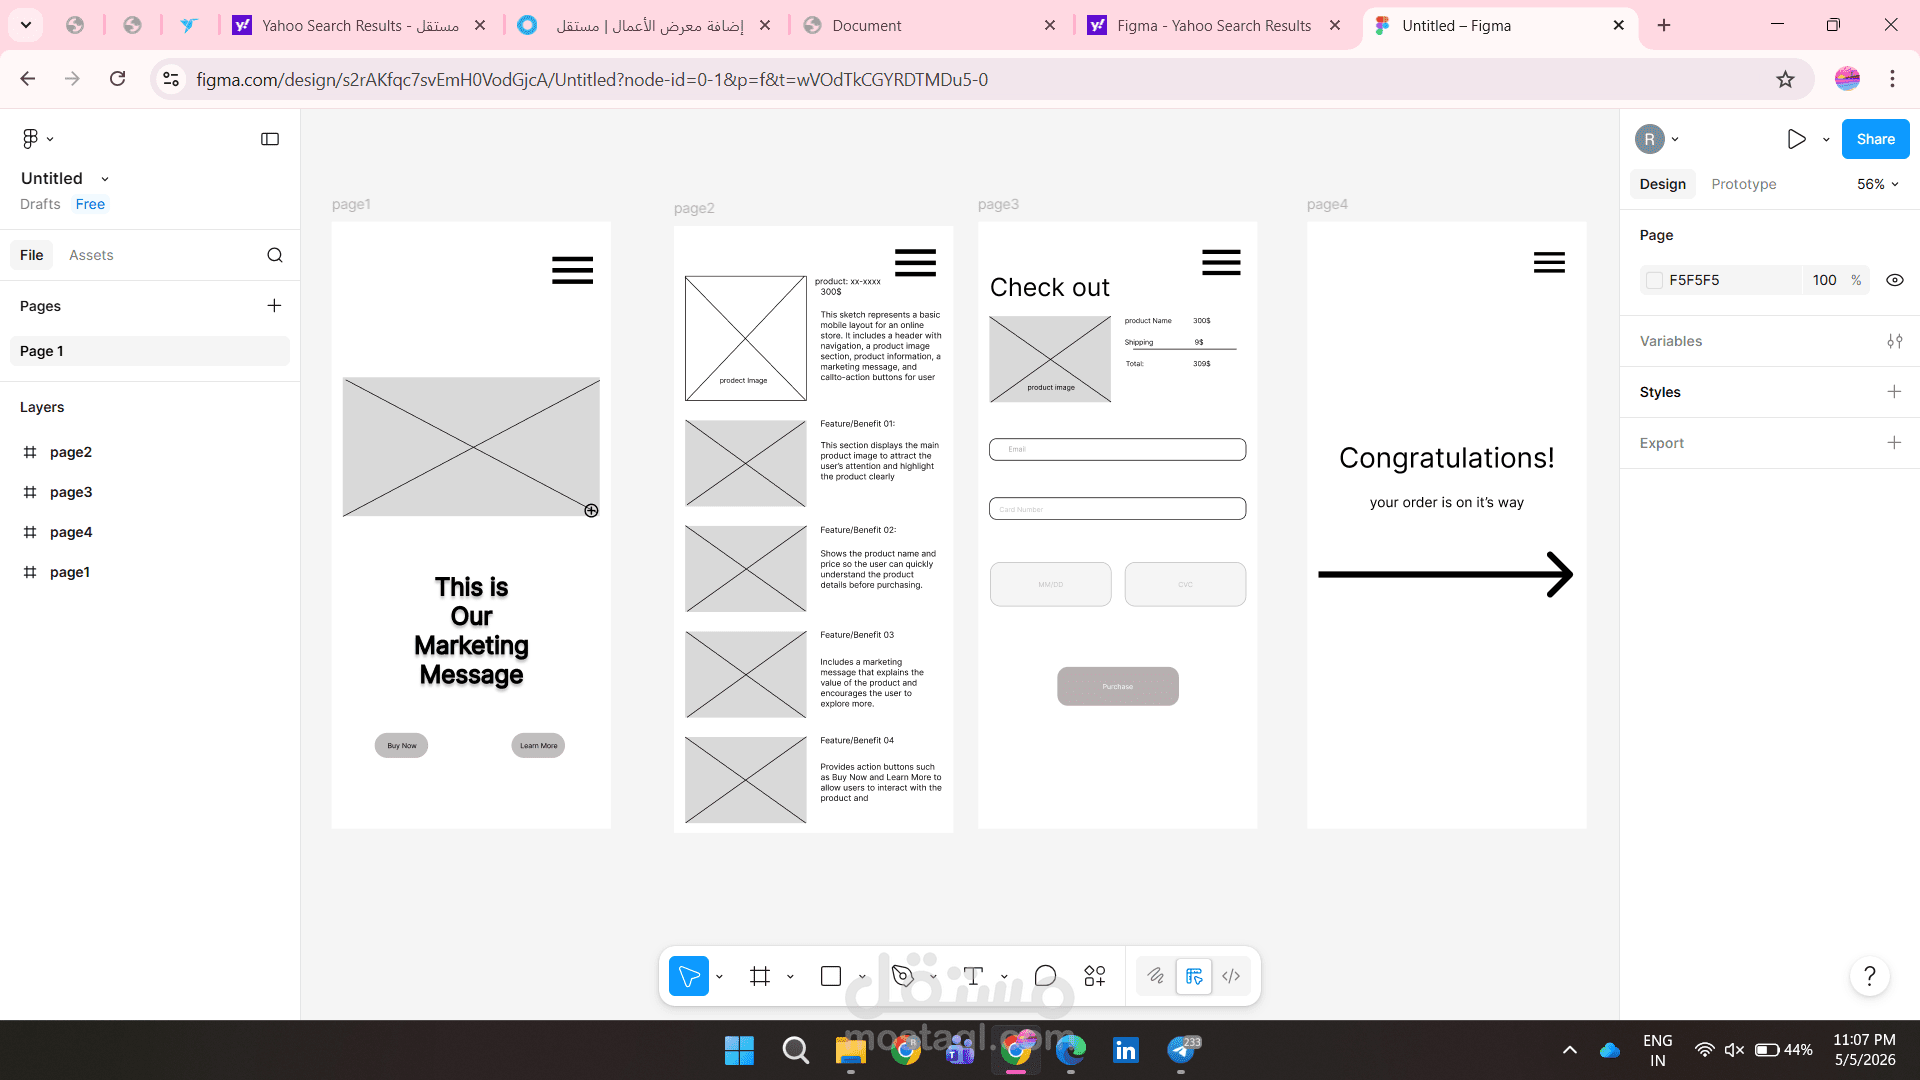Screen dimensions: 1920x1080
Task: Switch to Design mode icon in toolbar
Action: pos(1194,976)
